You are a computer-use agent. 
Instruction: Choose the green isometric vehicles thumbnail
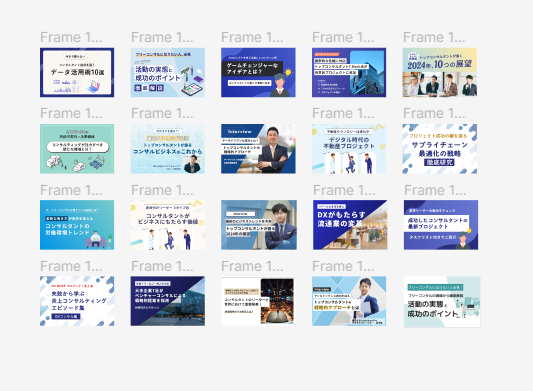(x=77, y=149)
